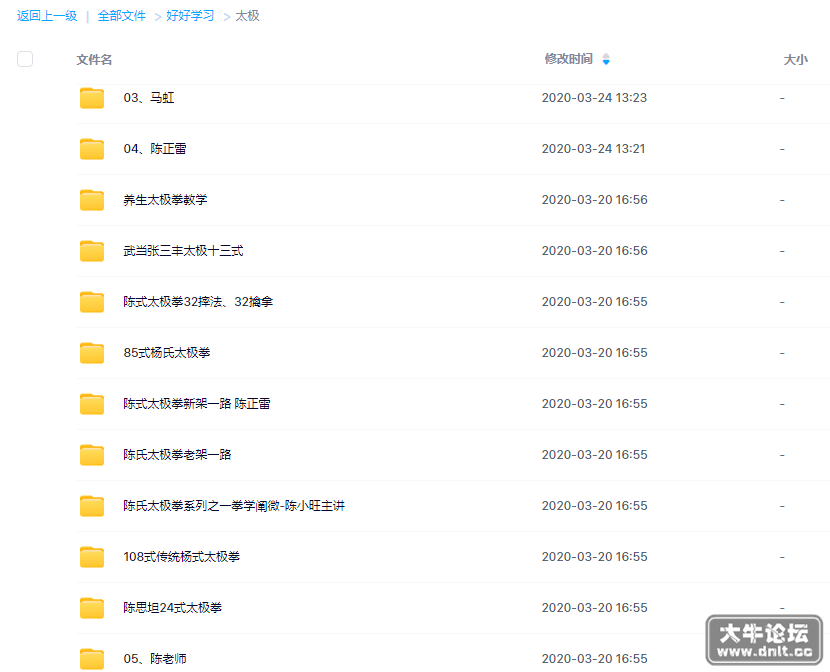The height and width of the screenshot is (672, 830).
Task: Tick the select-all checkbox in the header
Action: tap(25, 59)
